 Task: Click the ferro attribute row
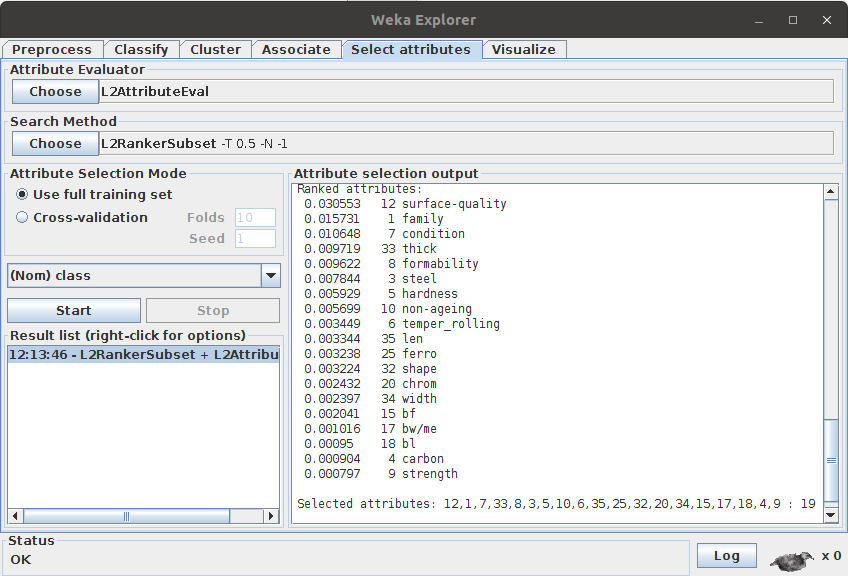click(370, 354)
